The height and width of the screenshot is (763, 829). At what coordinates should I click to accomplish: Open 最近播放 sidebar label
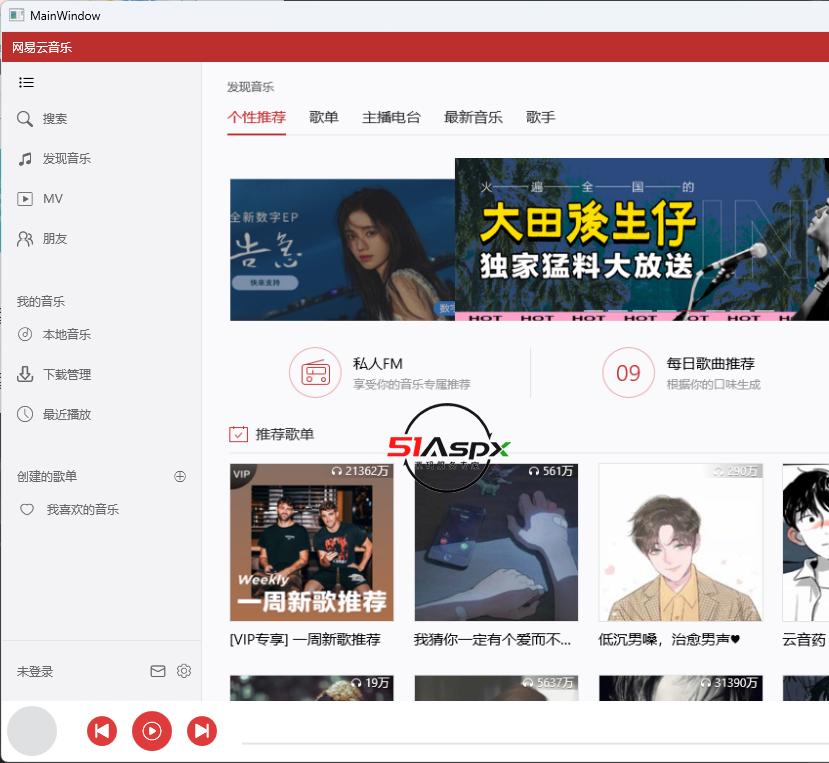(x=67, y=415)
